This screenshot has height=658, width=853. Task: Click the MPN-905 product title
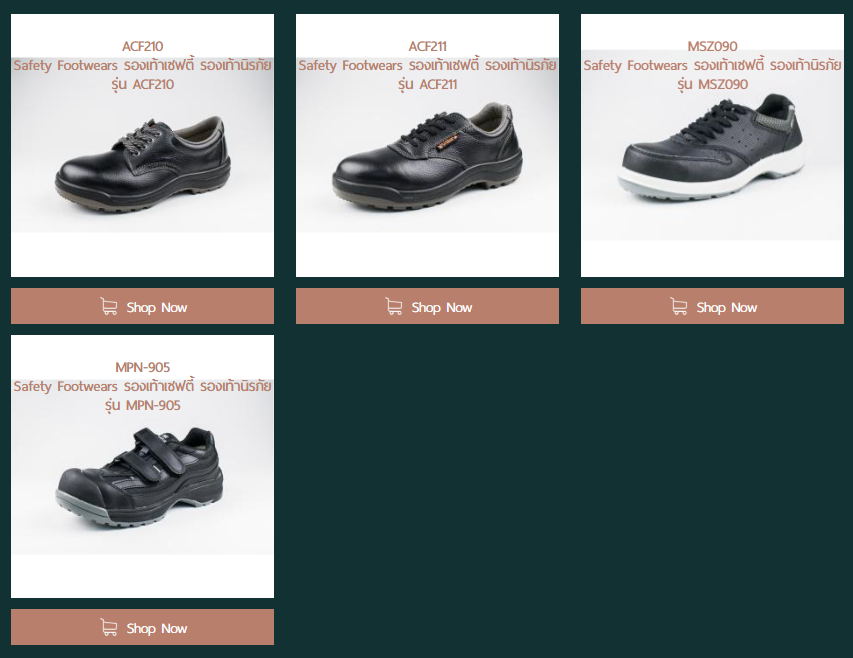tap(143, 367)
